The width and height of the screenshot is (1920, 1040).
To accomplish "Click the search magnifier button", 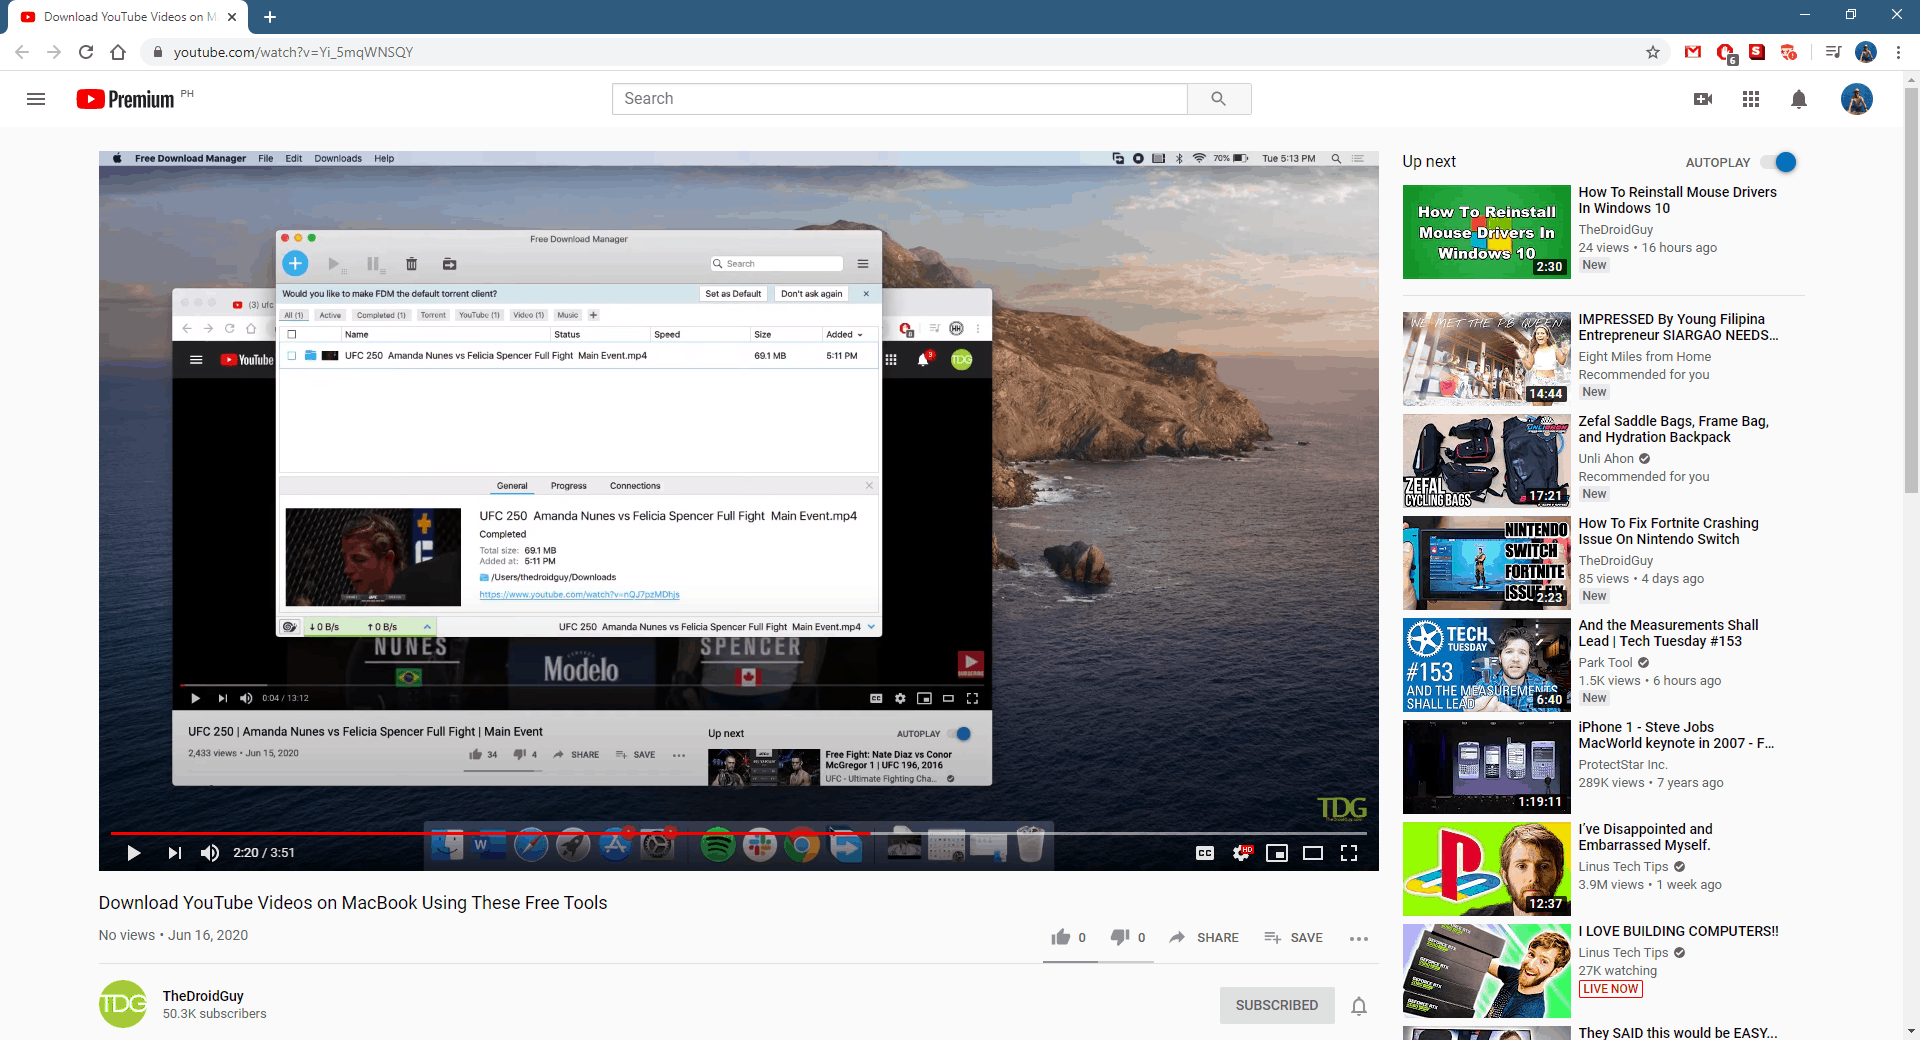I will click(x=1218, y=99).
